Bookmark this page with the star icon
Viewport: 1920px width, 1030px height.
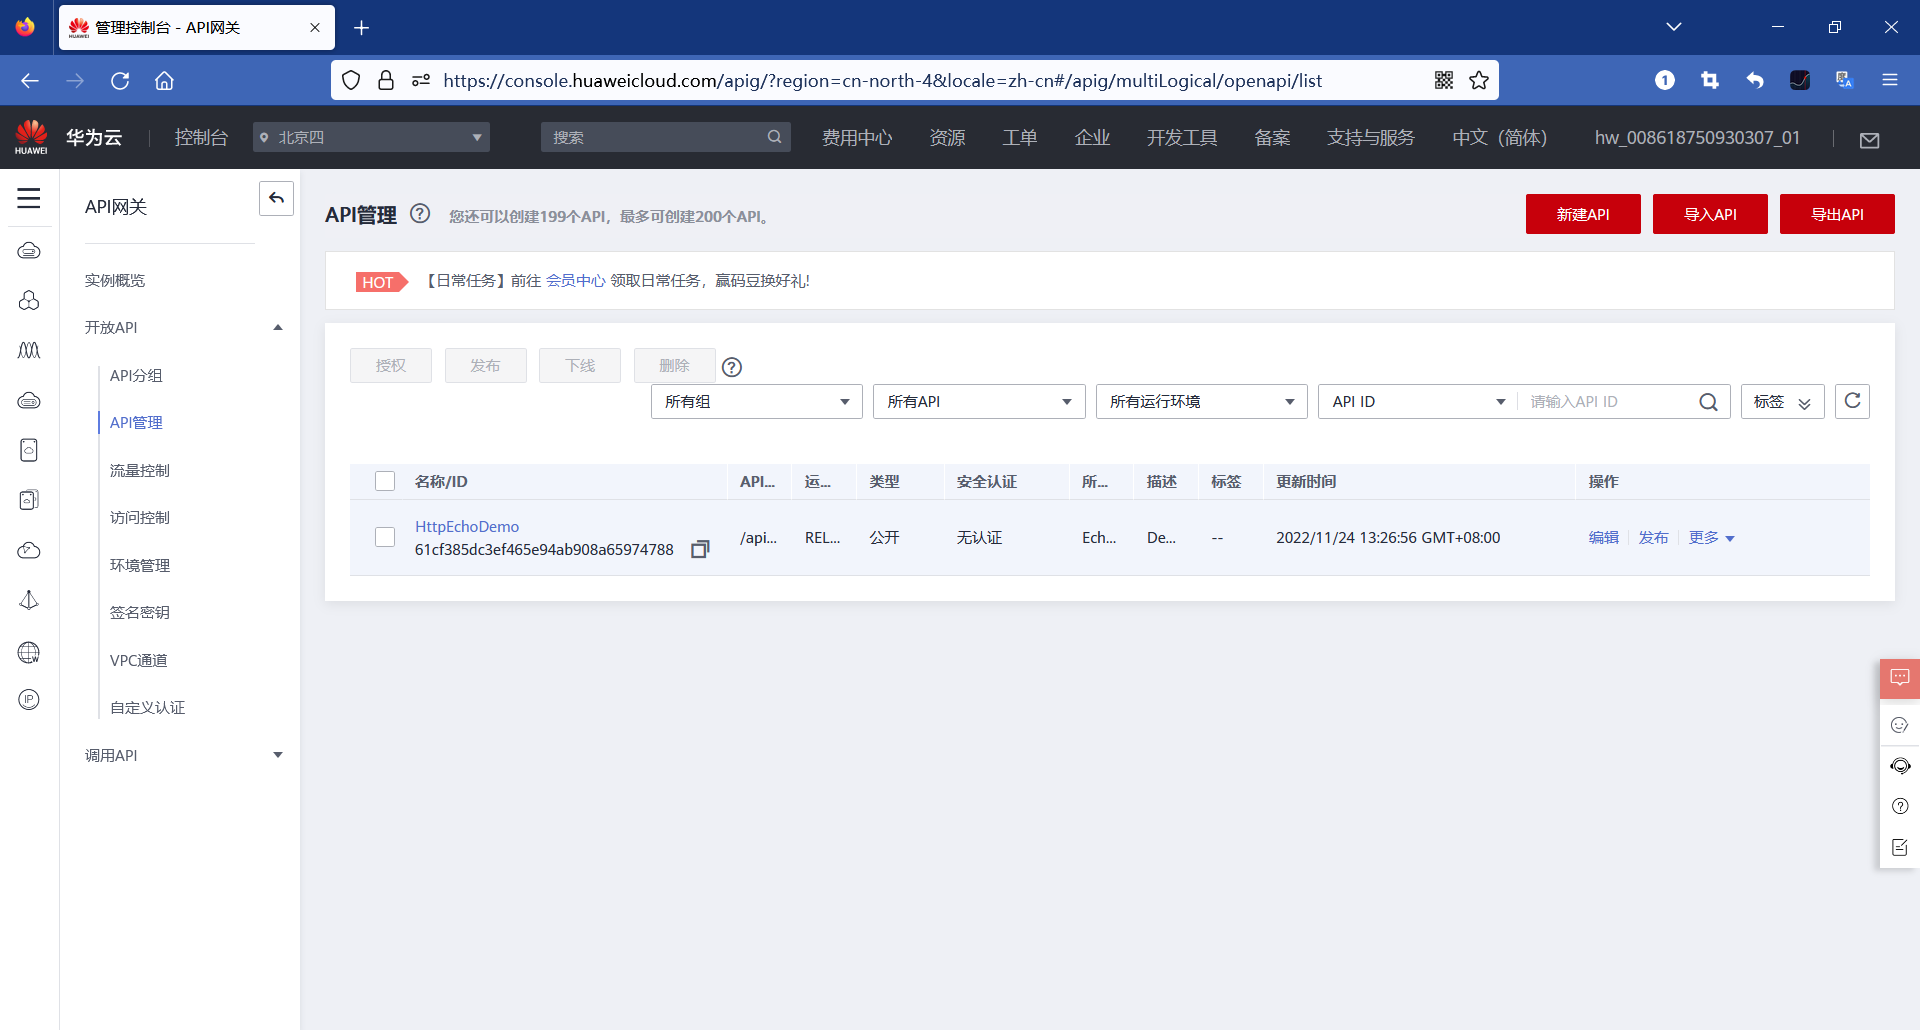[x=1479, y=80]
